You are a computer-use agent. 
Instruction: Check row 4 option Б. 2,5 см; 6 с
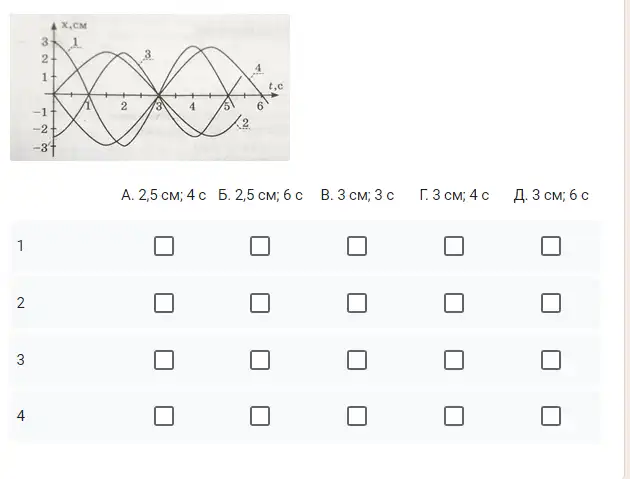[260, 416]
